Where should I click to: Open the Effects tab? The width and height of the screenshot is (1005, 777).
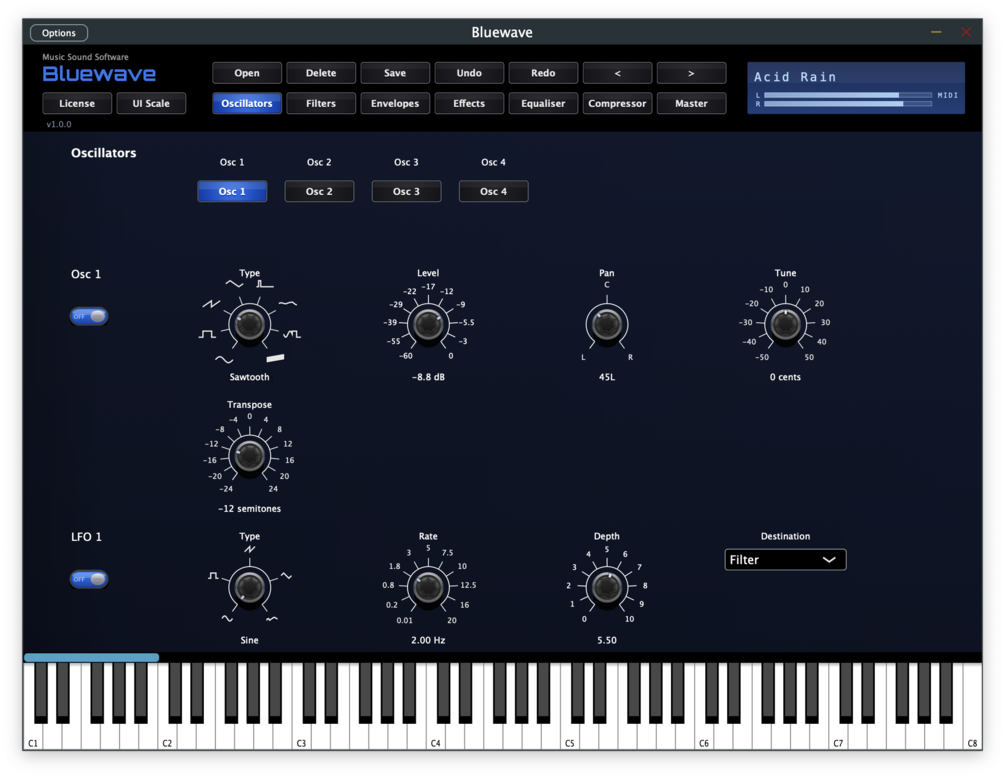[469, 103]
